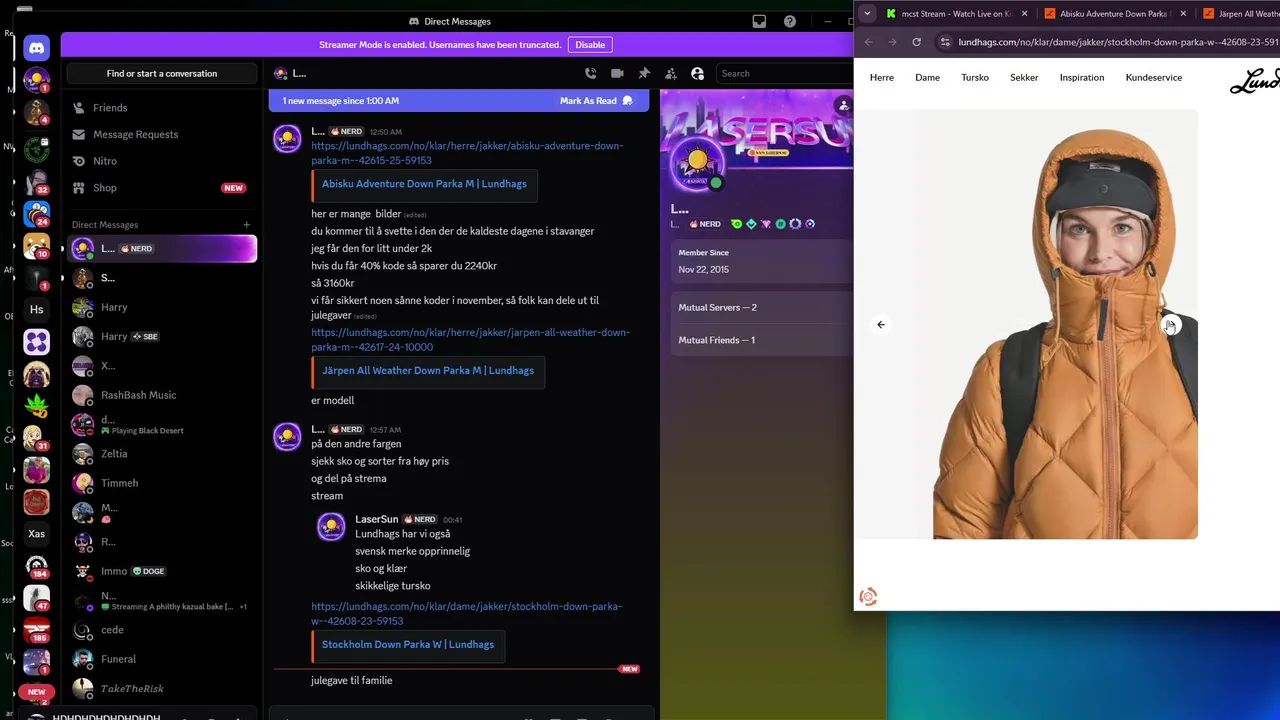This screenshot has height=720, width=1280.
Task: Open the DM with Zeltia
Action: click(162, 454)
